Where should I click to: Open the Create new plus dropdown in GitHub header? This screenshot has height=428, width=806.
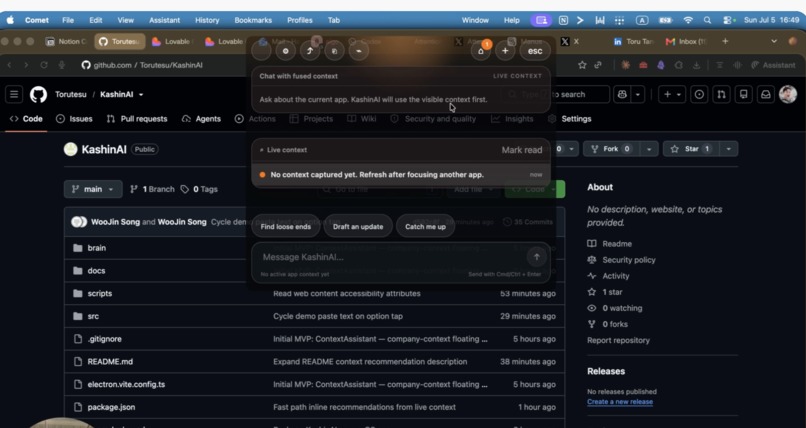[672, 95]
